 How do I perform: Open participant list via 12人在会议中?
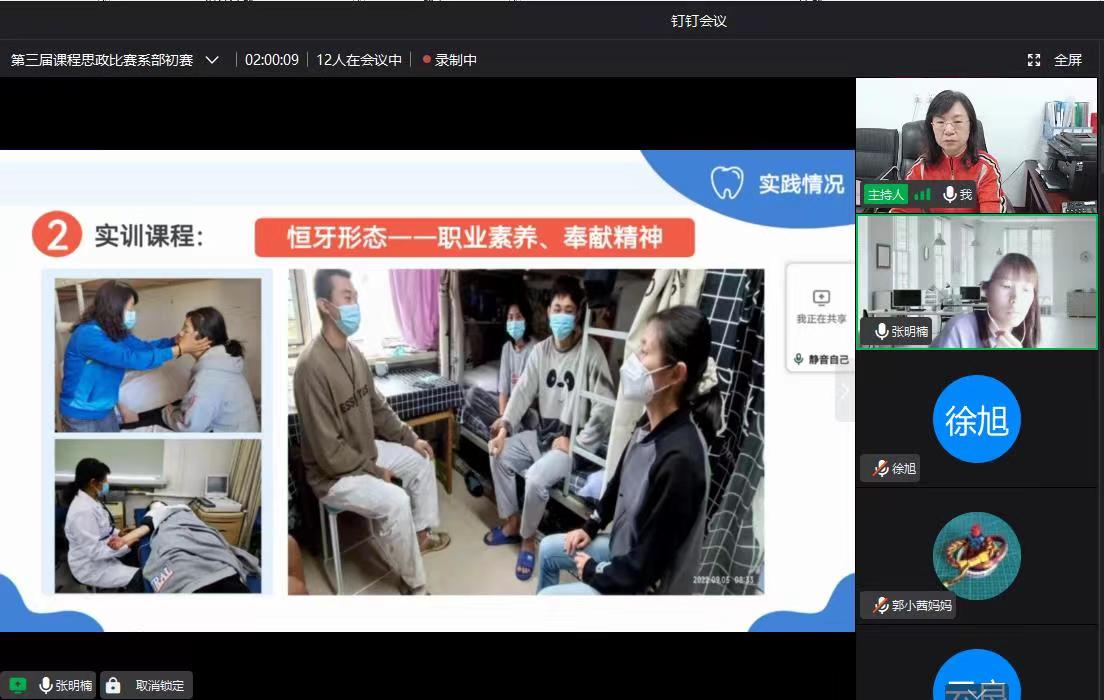click(x=359, y=60)
